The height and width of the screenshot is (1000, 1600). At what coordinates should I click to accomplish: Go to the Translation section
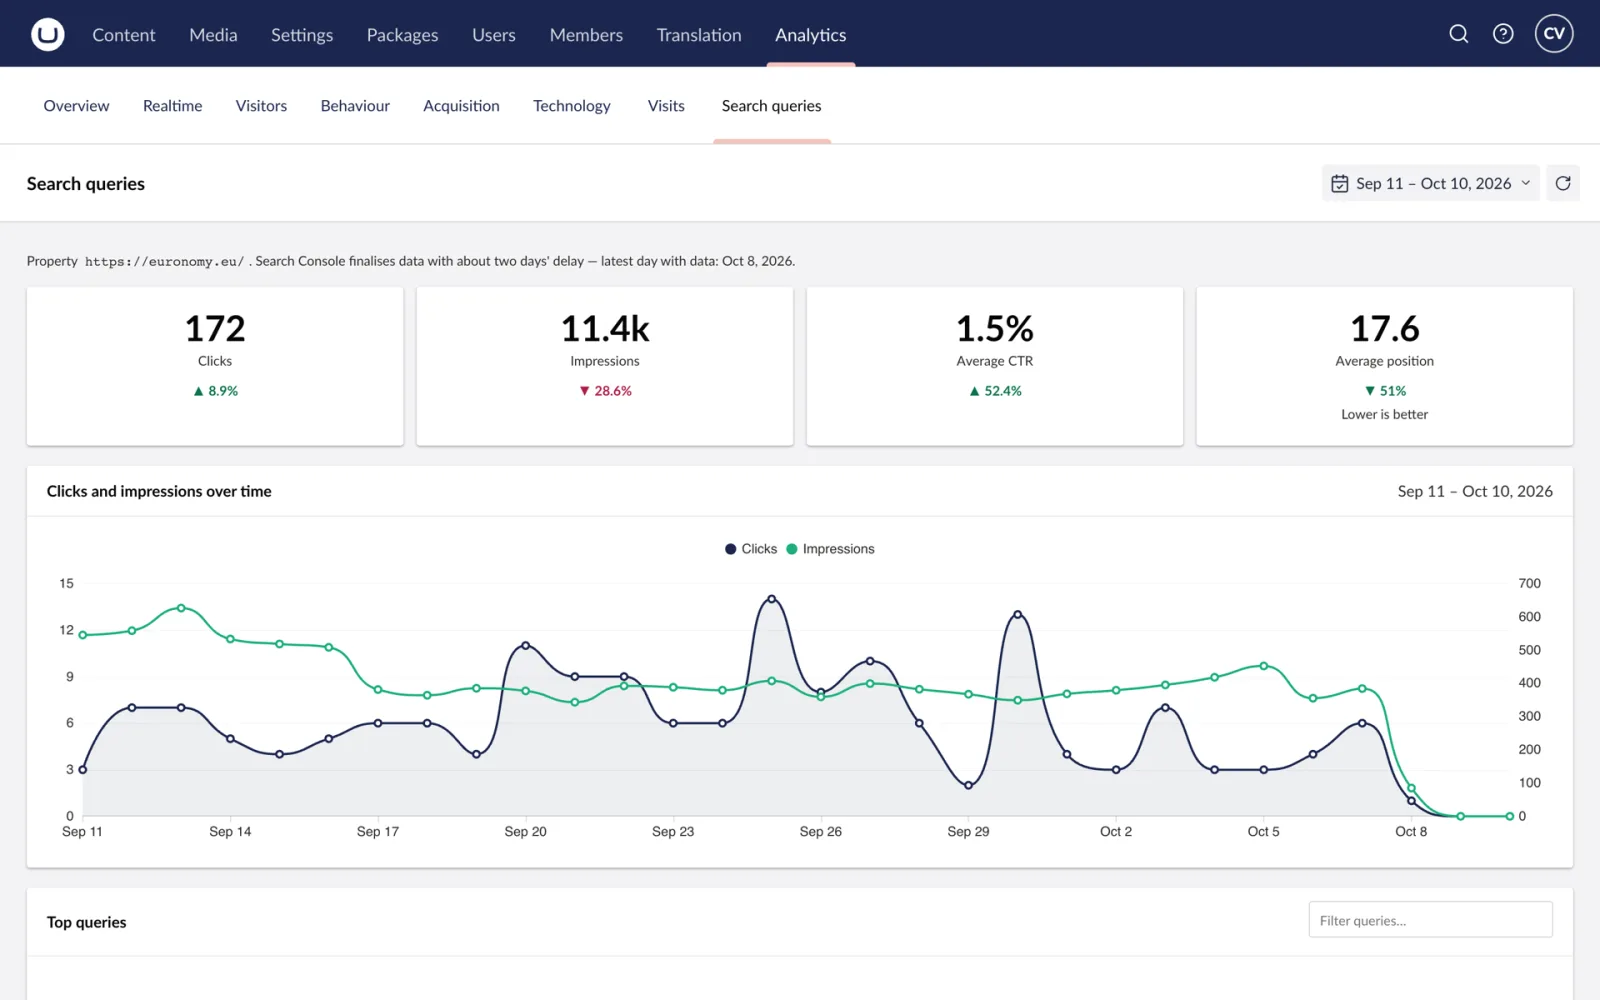tap(699, 35)
